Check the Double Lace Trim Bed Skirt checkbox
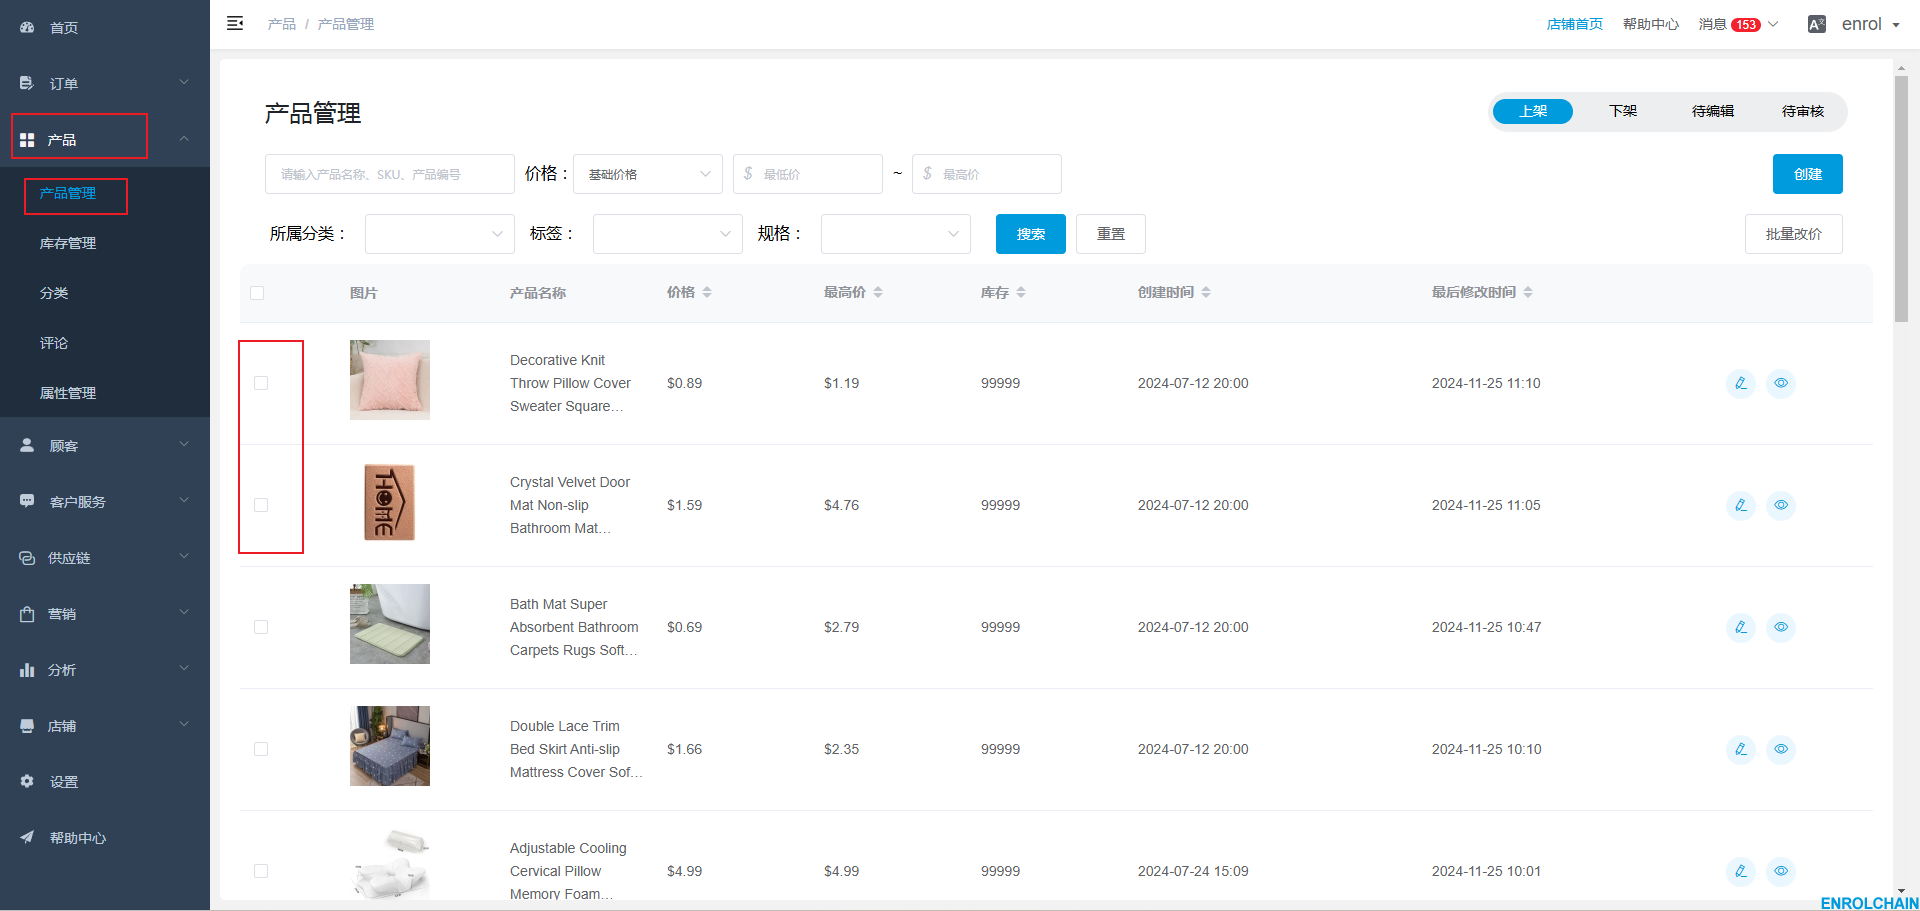Viewport: 1920px width, 911px height. coord(261,749)
